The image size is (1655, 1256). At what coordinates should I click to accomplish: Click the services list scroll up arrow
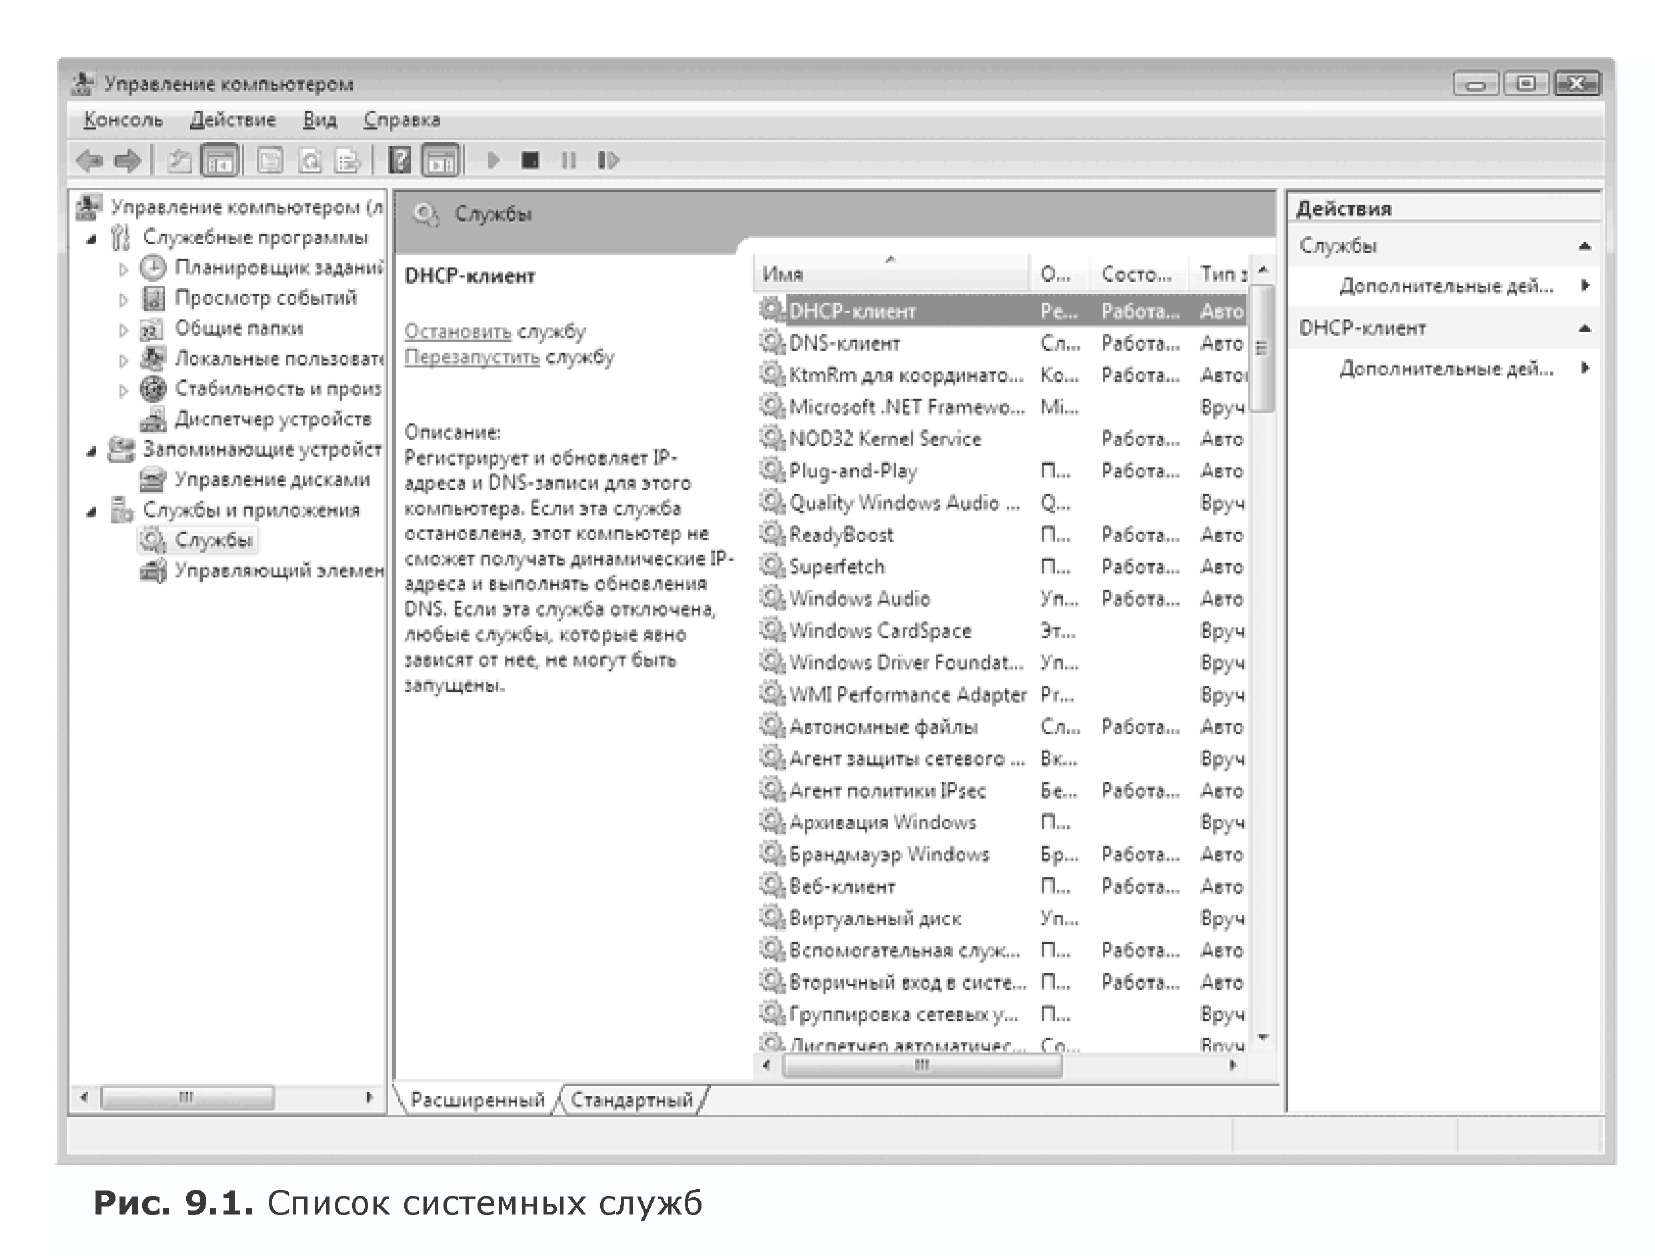1262,270
